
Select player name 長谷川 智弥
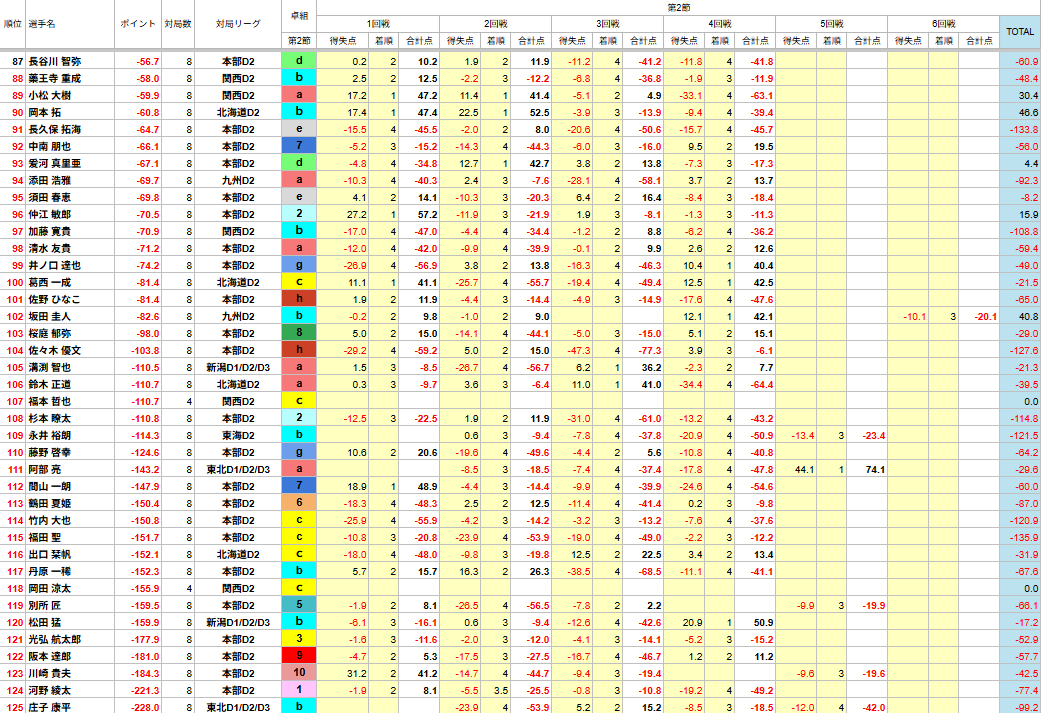[x=54, y=61]
